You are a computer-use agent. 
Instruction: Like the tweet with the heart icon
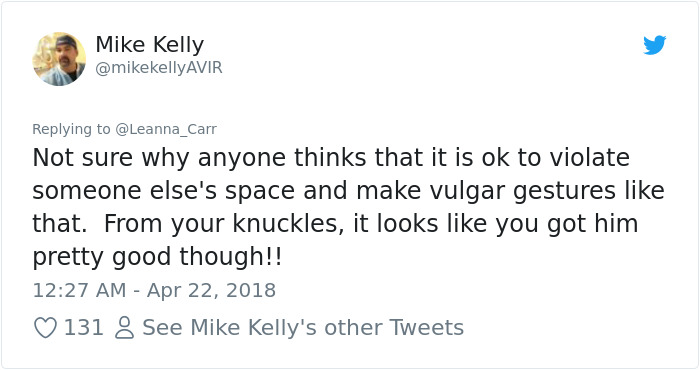(46, 327)
